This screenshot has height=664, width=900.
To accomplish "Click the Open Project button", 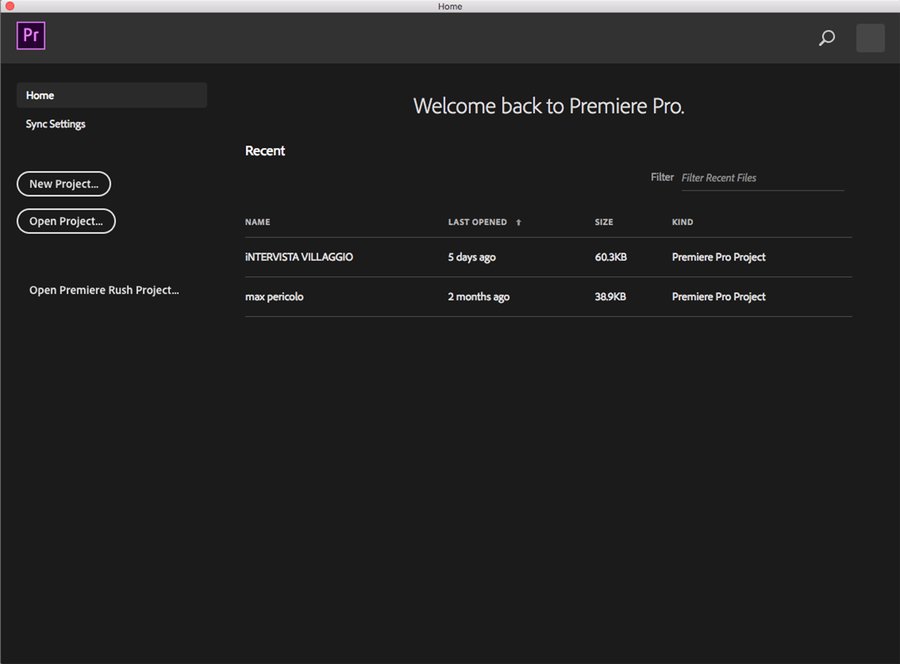I will coord(66,221).
